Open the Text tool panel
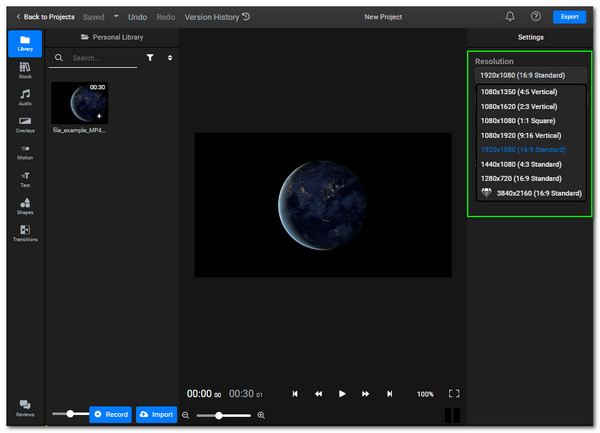The height and width of the screenshot is (433, 600). (x=24, y=178)
